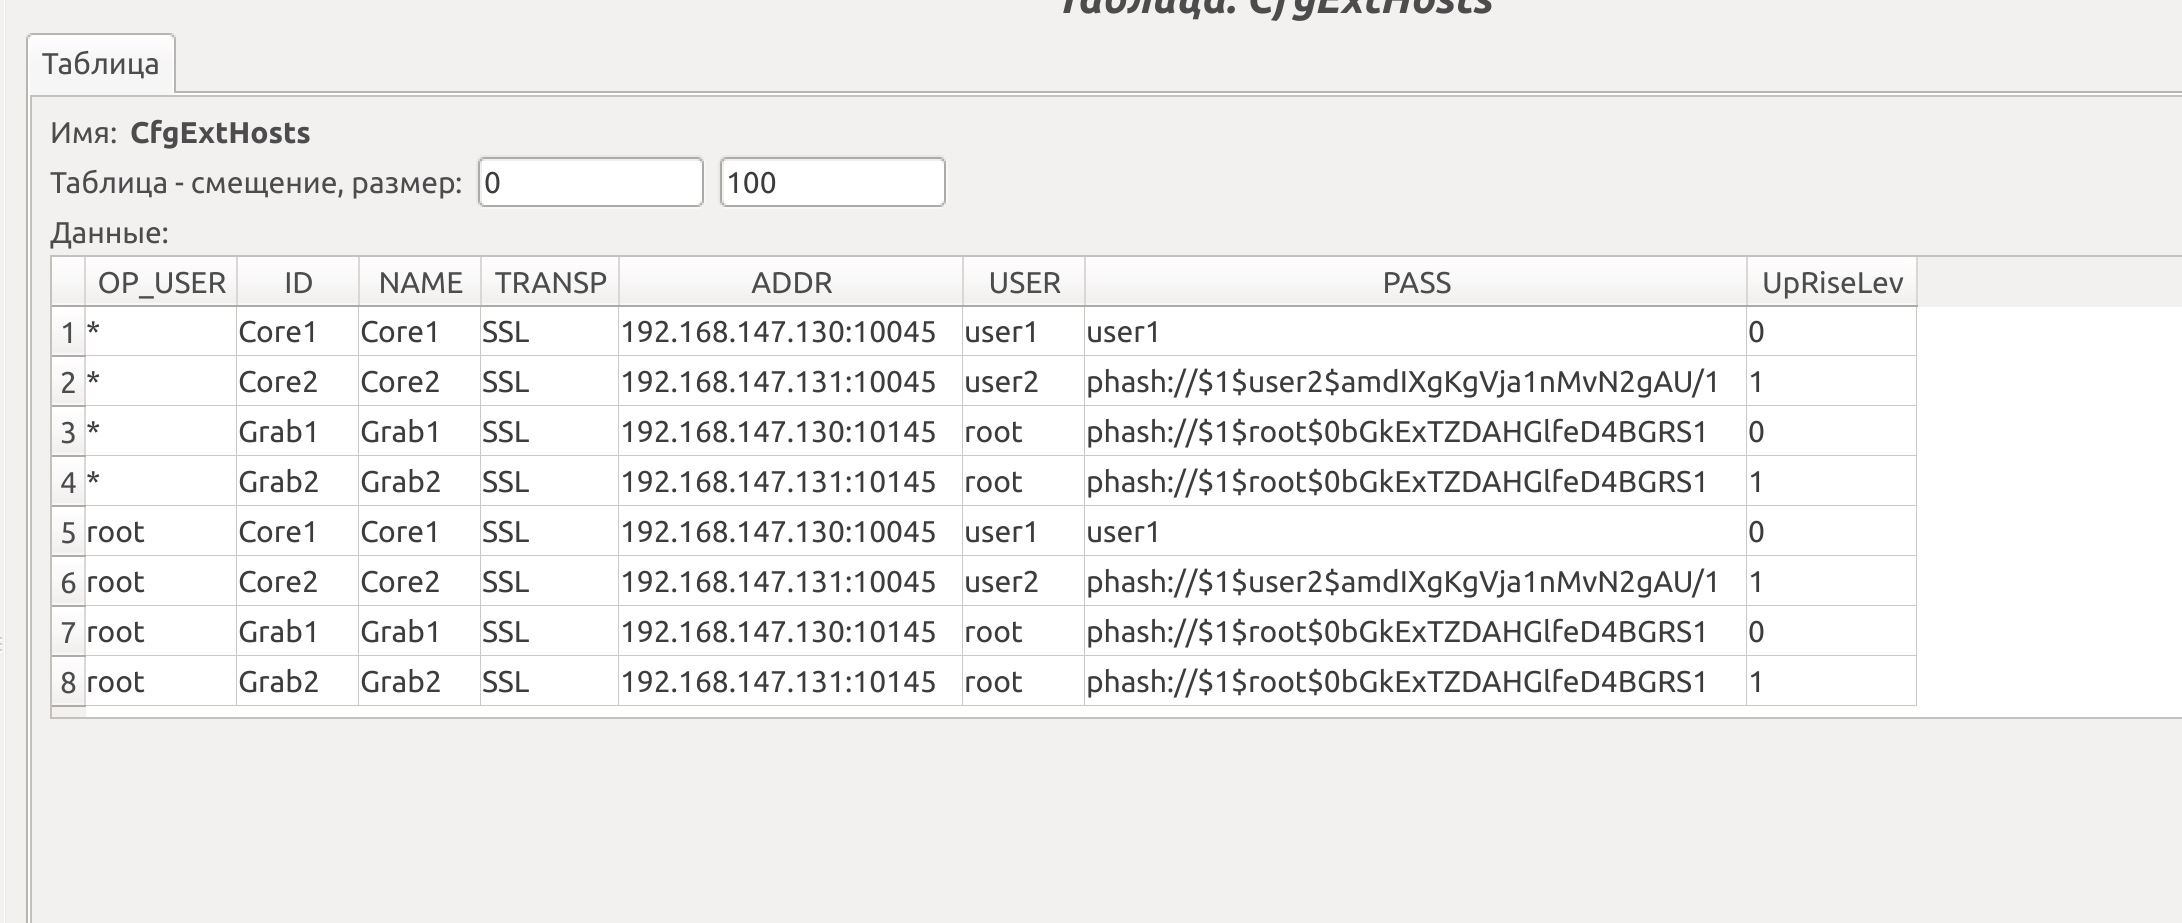Image resolution: width=2182 pixels, height=923 pixels.
Task: Click the table size field containing 100
Action: 832,183
